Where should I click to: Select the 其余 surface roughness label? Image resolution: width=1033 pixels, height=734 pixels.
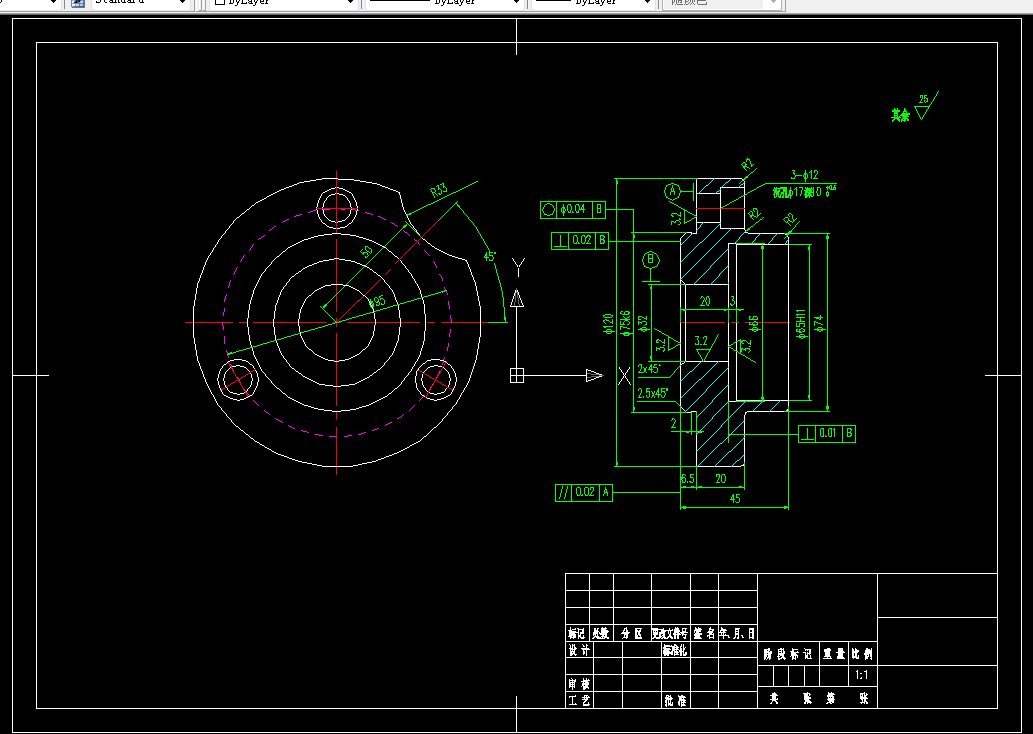[x=901, y=115]
